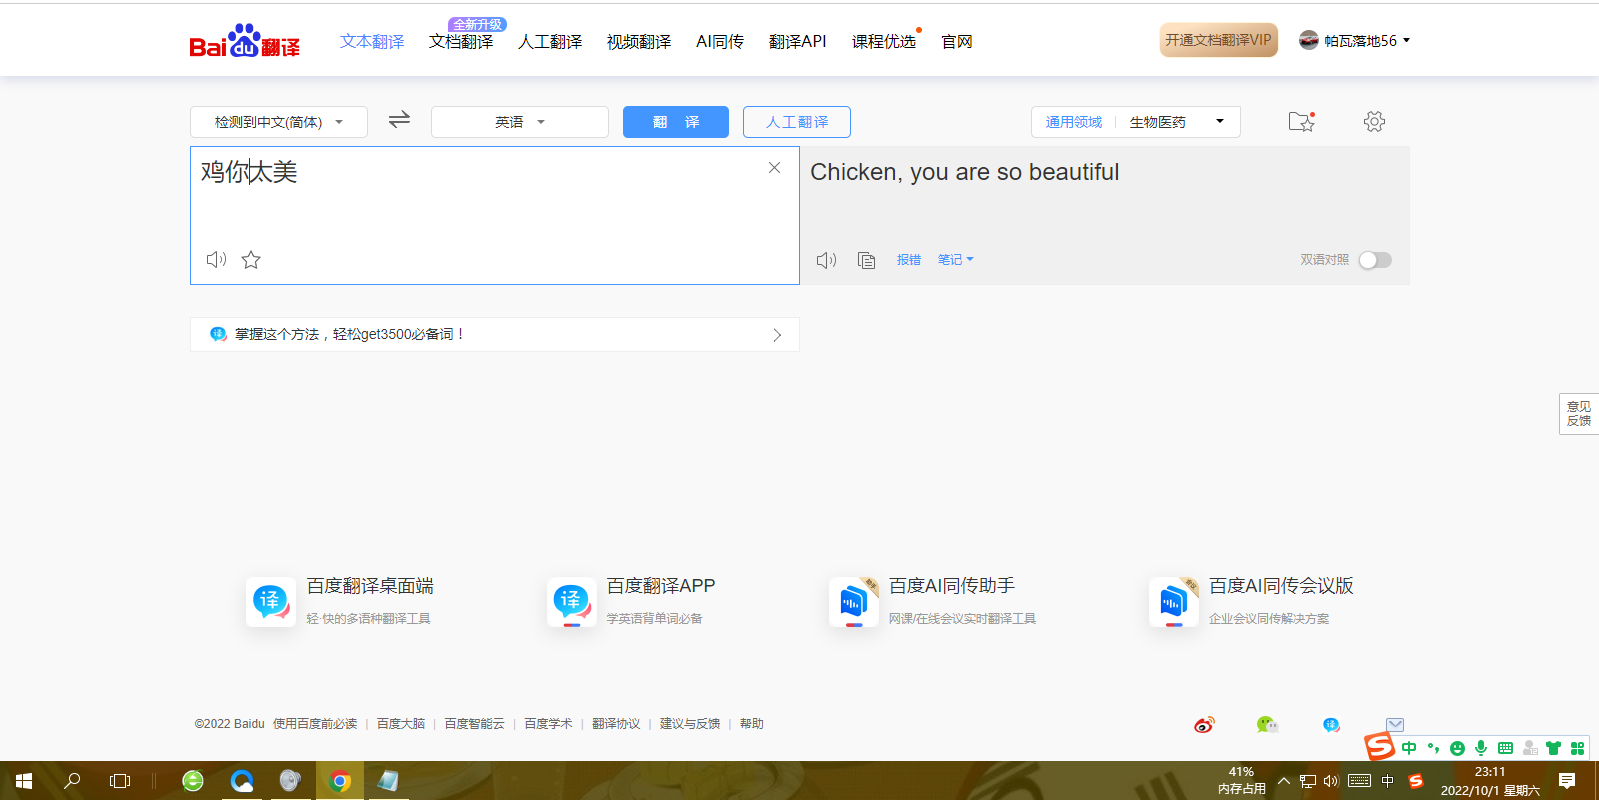Start Sogou voice input microphone

[x=1481, y=748]
